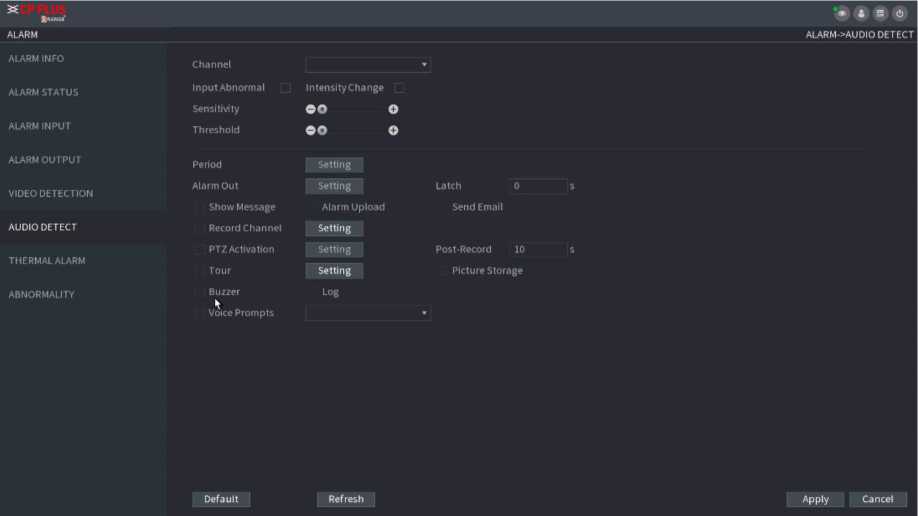The image size is (918, 516).
Task: Click the Sensitivity slider track
Action: tap(355, 109)
